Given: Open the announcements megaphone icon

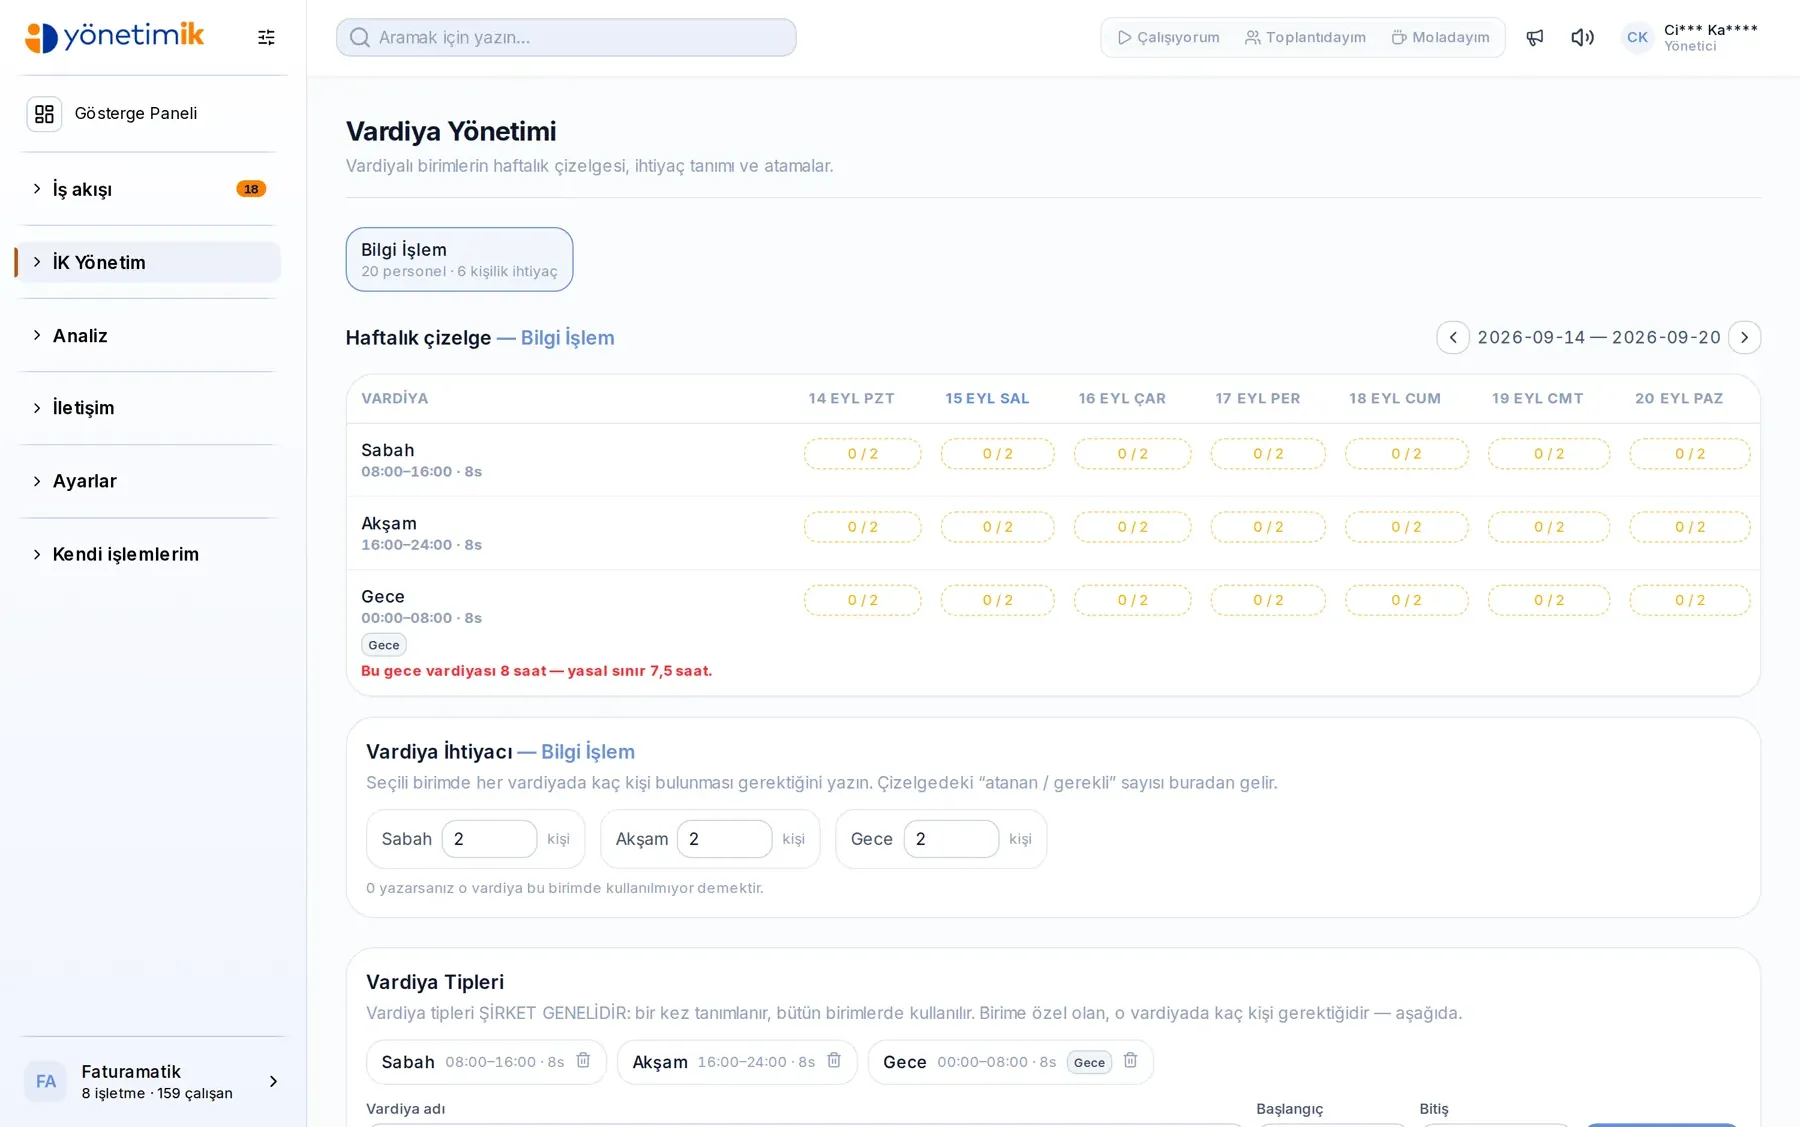Looking at the screenshot, I should pos(1535,37).
